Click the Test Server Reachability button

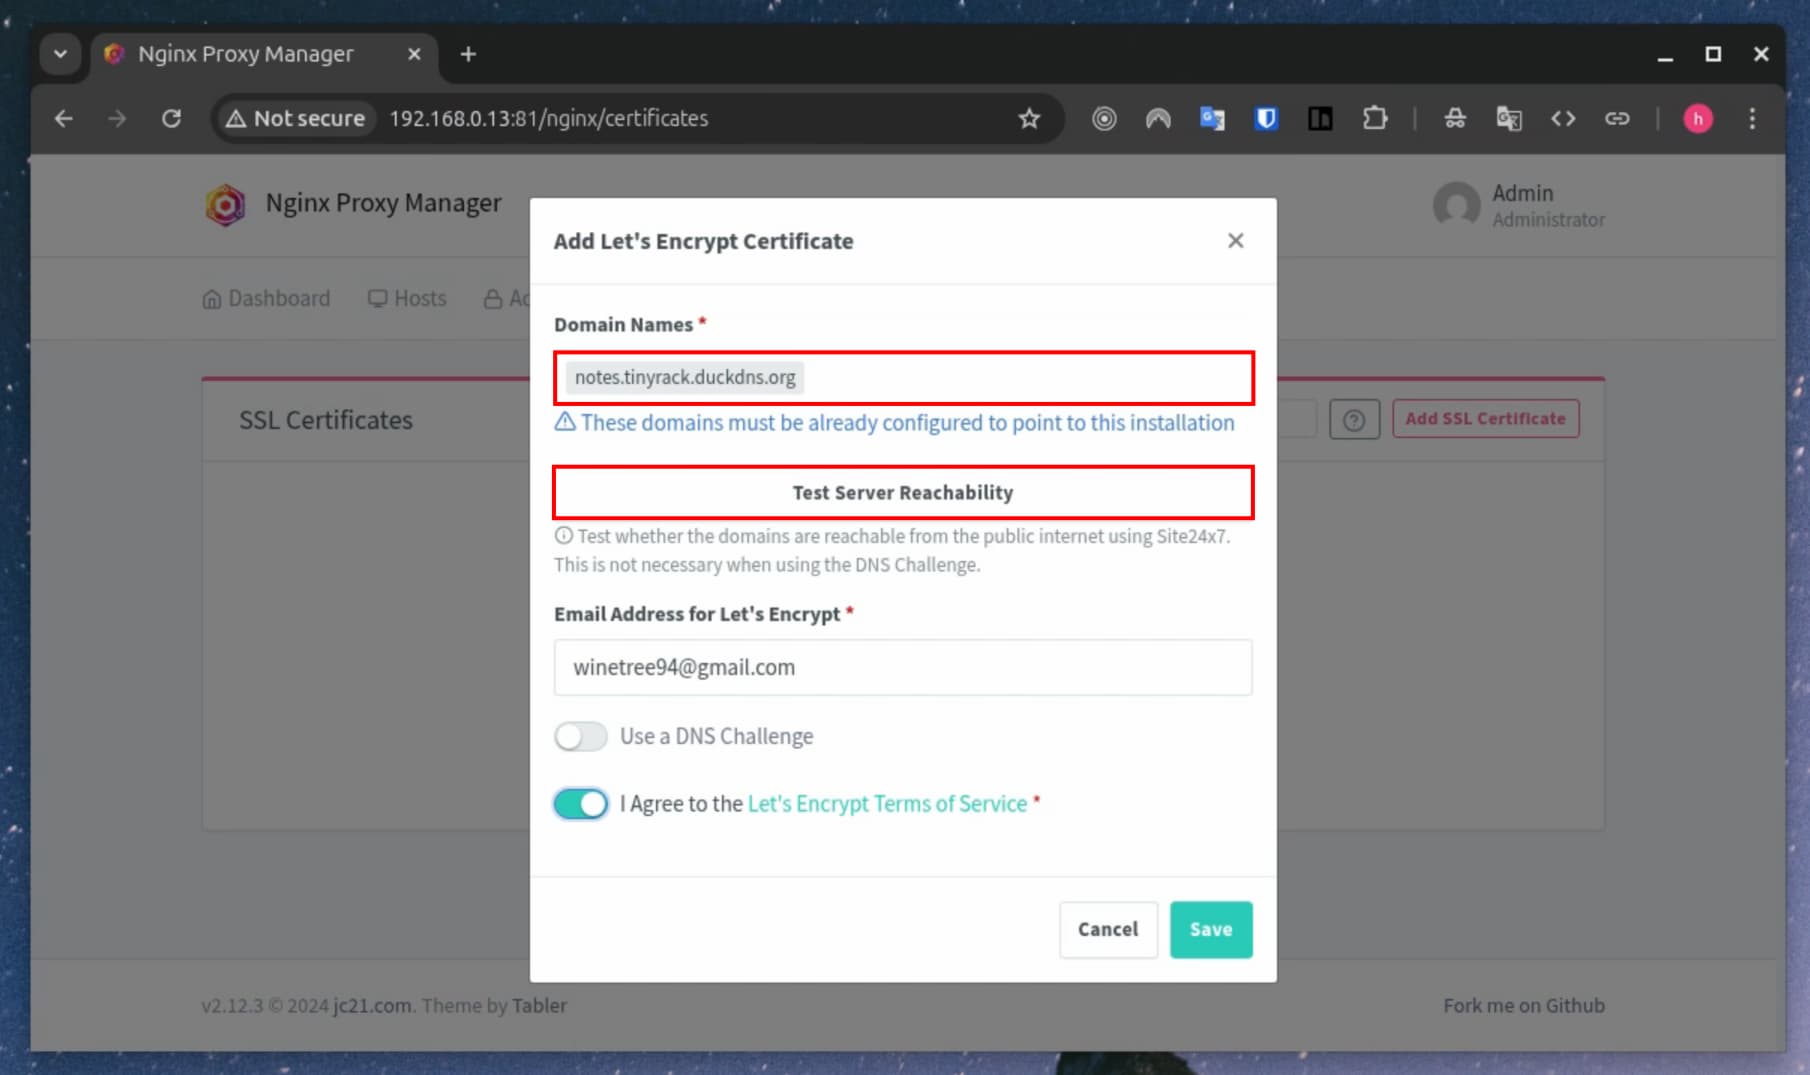coord(903,492)
